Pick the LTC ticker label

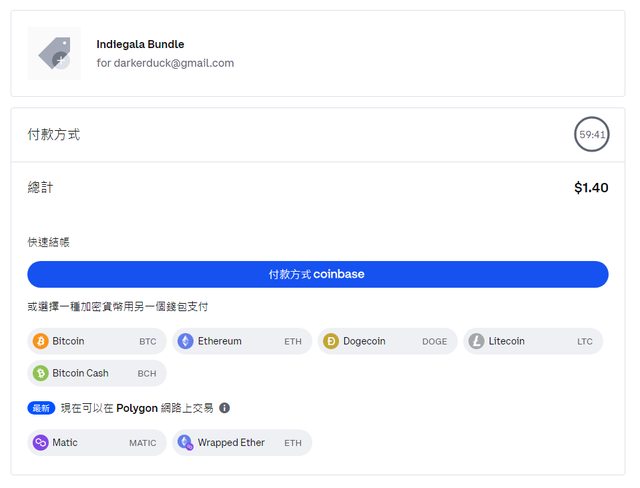[x=584, y=342]
